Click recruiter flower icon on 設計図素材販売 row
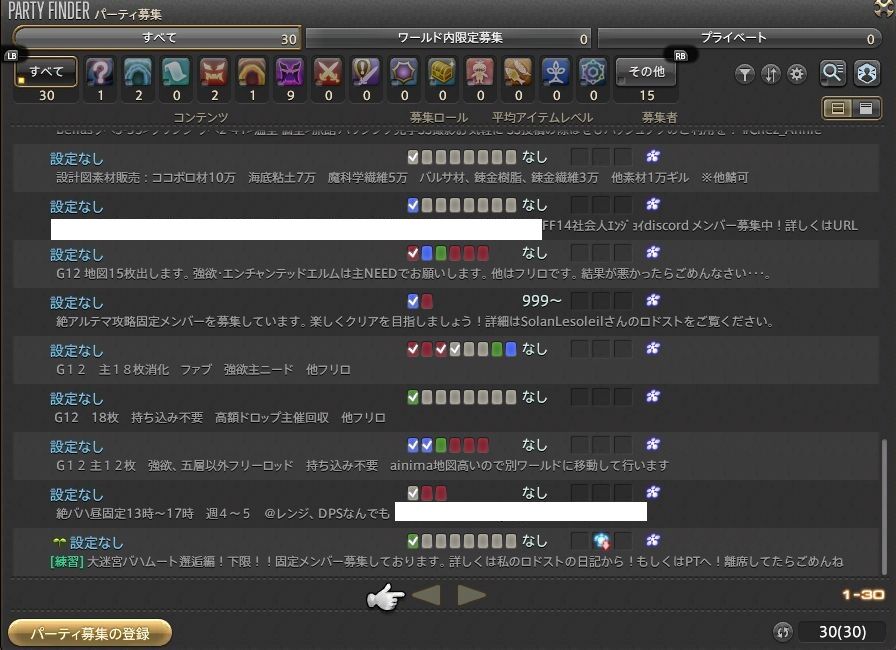896x650 pixels. 653,156
